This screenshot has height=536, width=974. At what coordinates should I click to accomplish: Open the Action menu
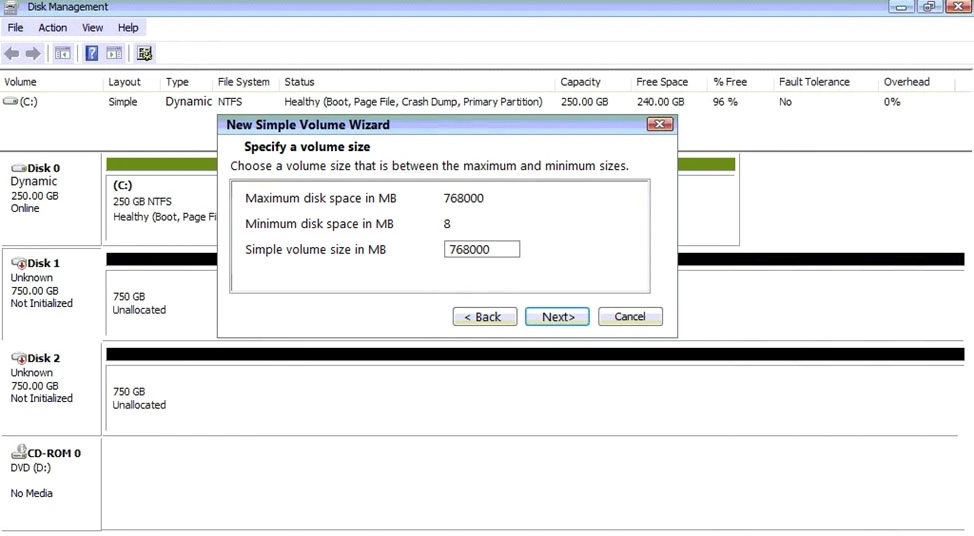pyautogui.click(x=52, y=28)
